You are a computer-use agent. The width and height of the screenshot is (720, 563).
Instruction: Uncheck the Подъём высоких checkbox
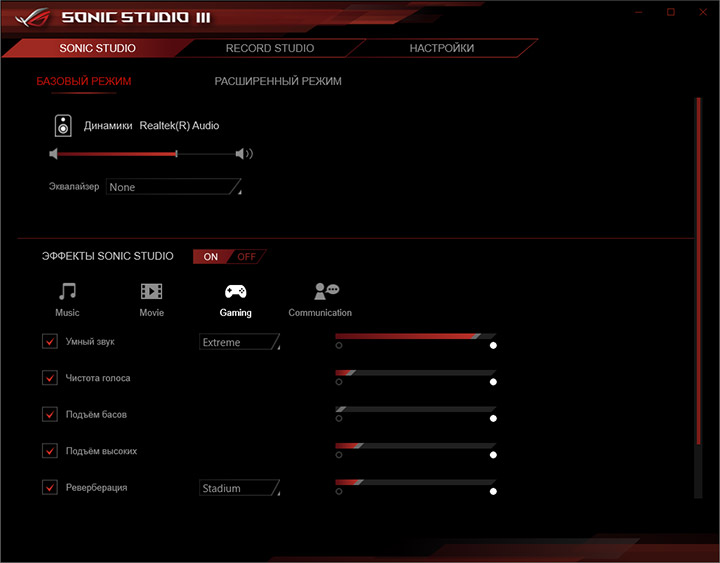(x=50, y=451)
